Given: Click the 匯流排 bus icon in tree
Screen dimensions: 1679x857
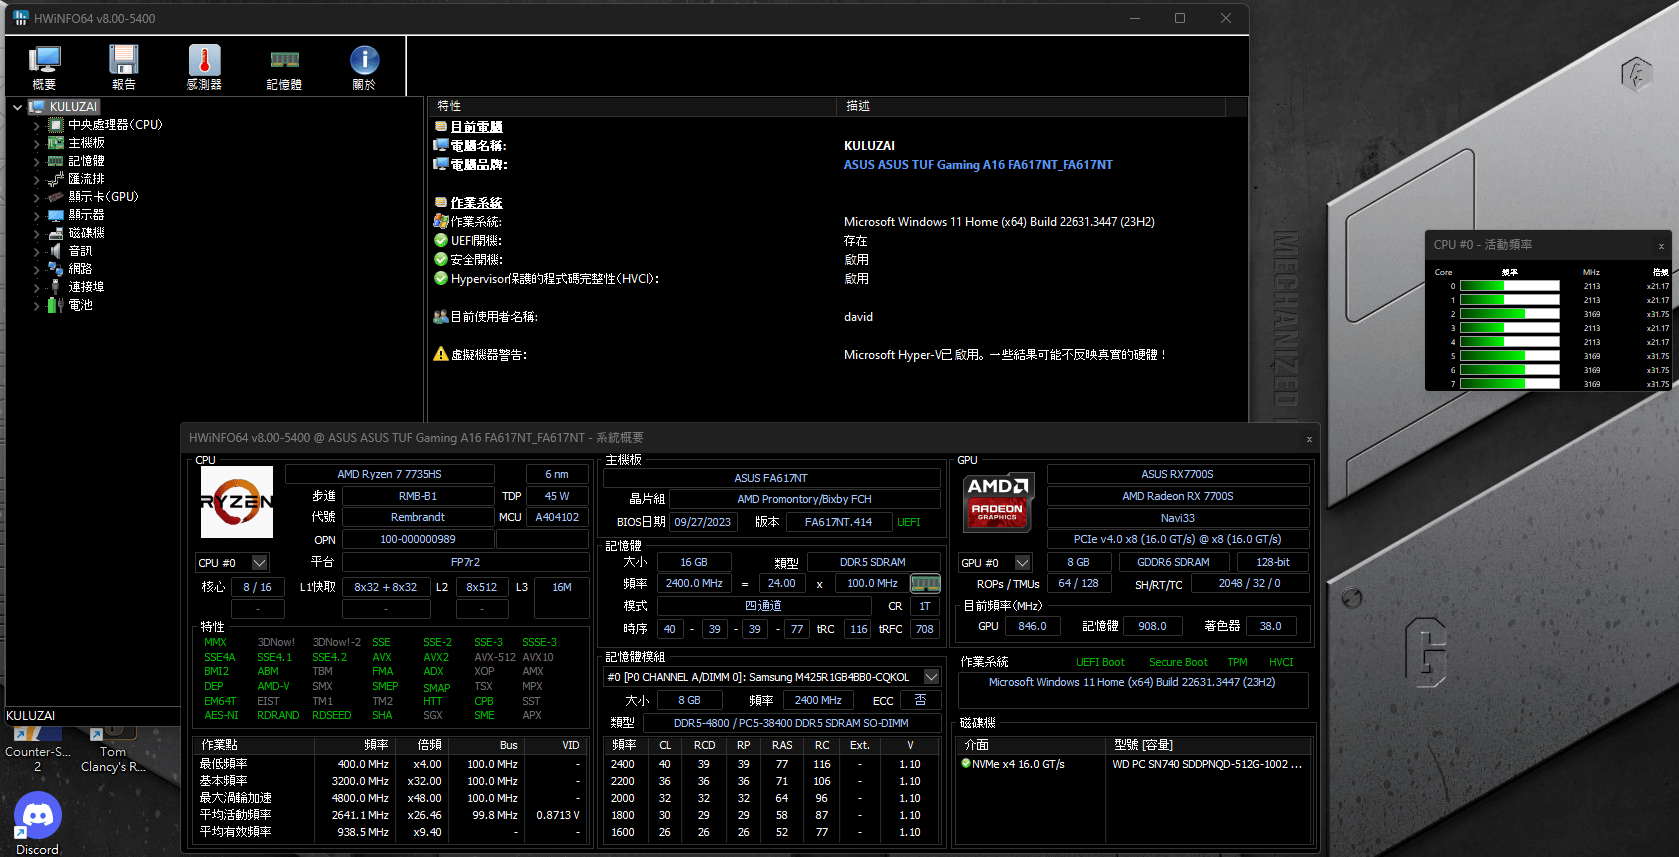Looking at the screenshot, I should tap(56, 179).
